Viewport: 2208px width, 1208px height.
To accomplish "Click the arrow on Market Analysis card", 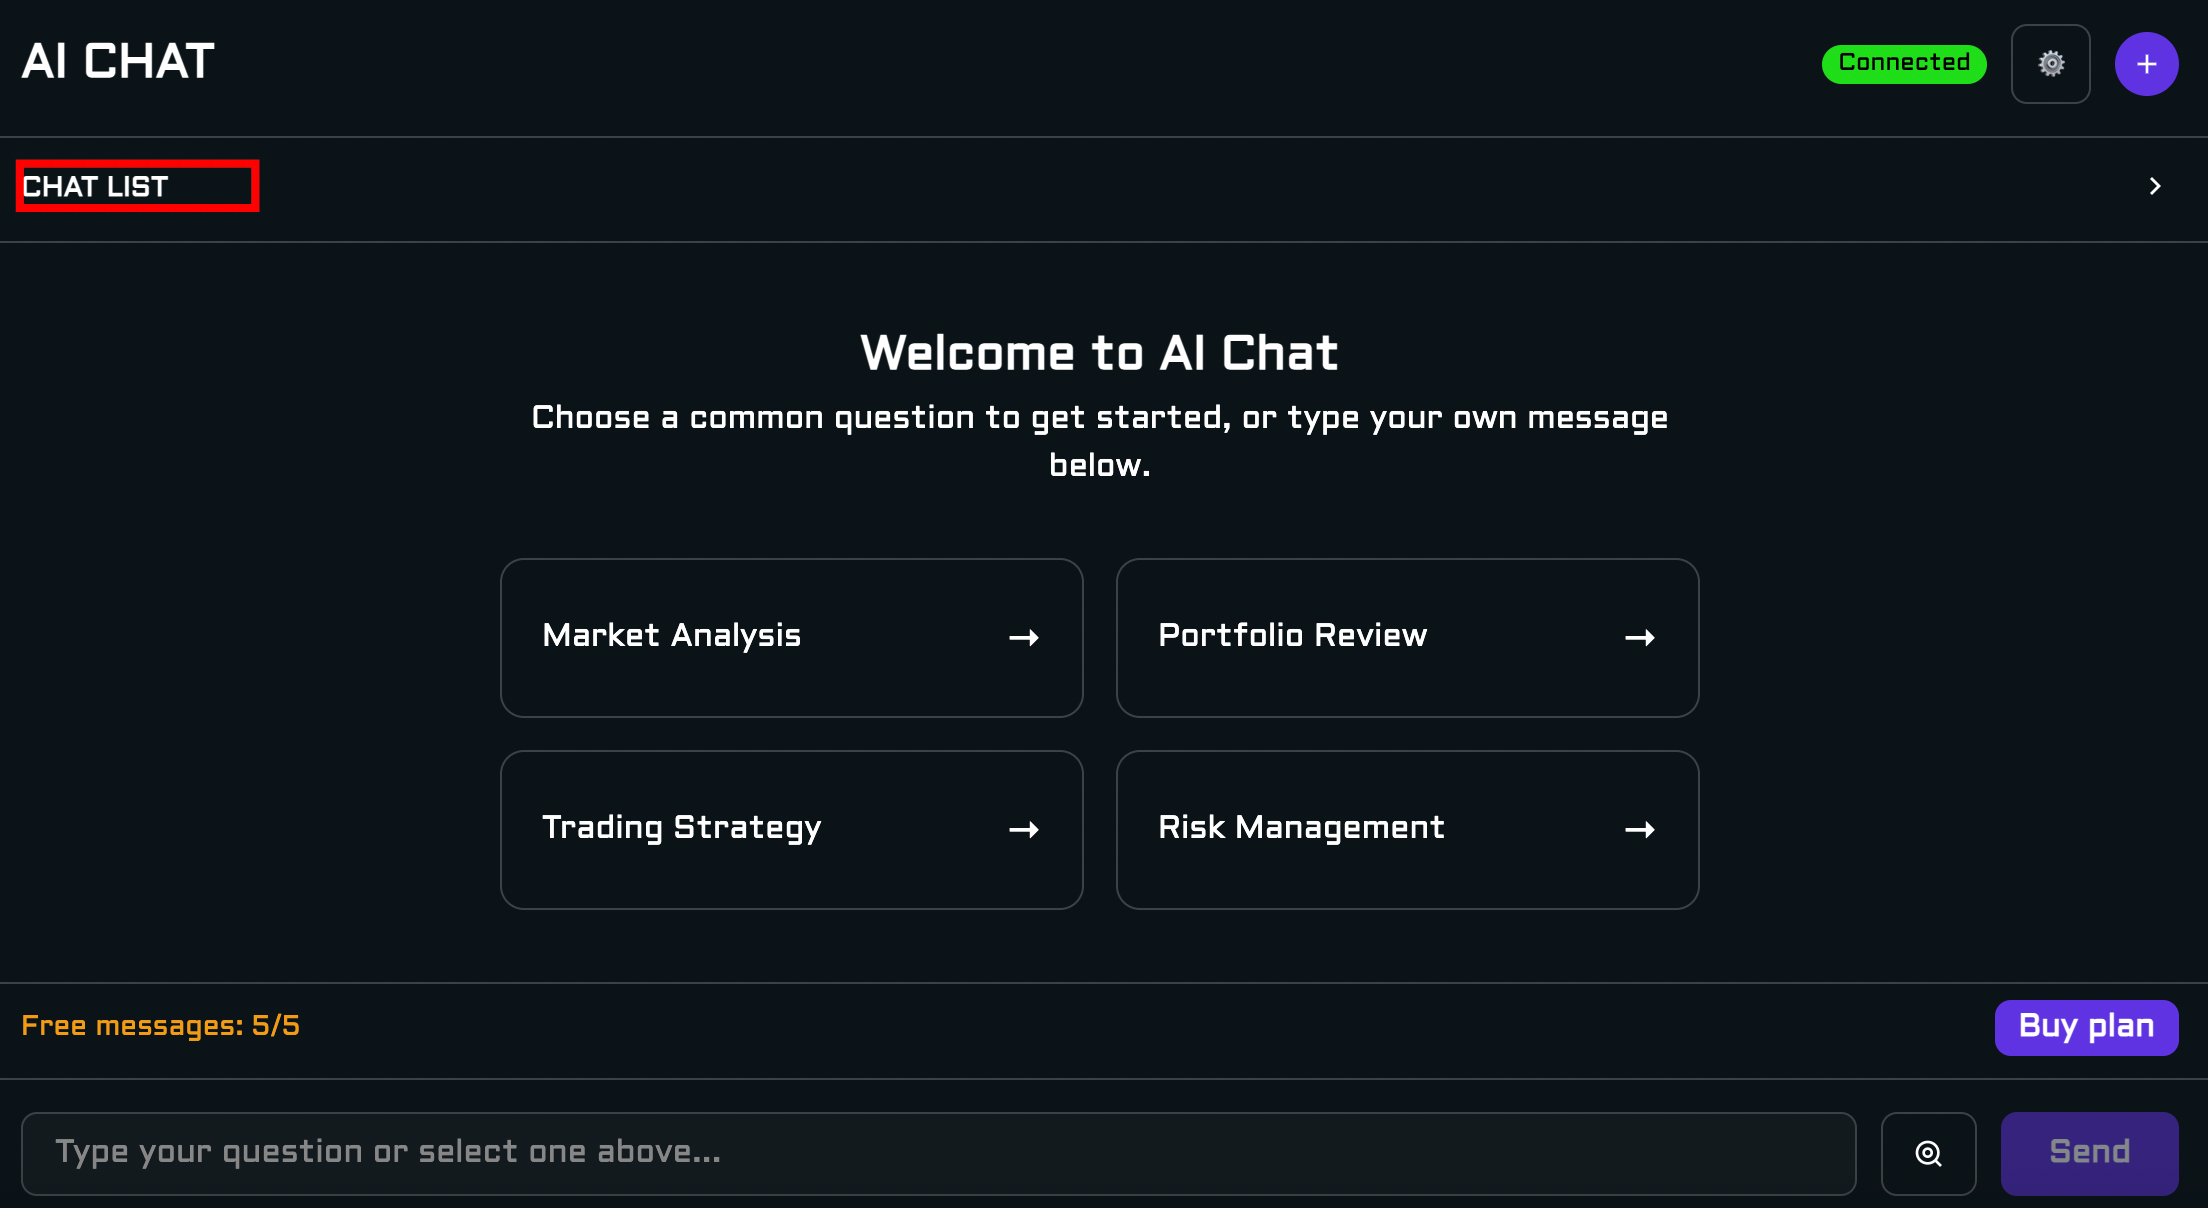I will pos(1023,638).
